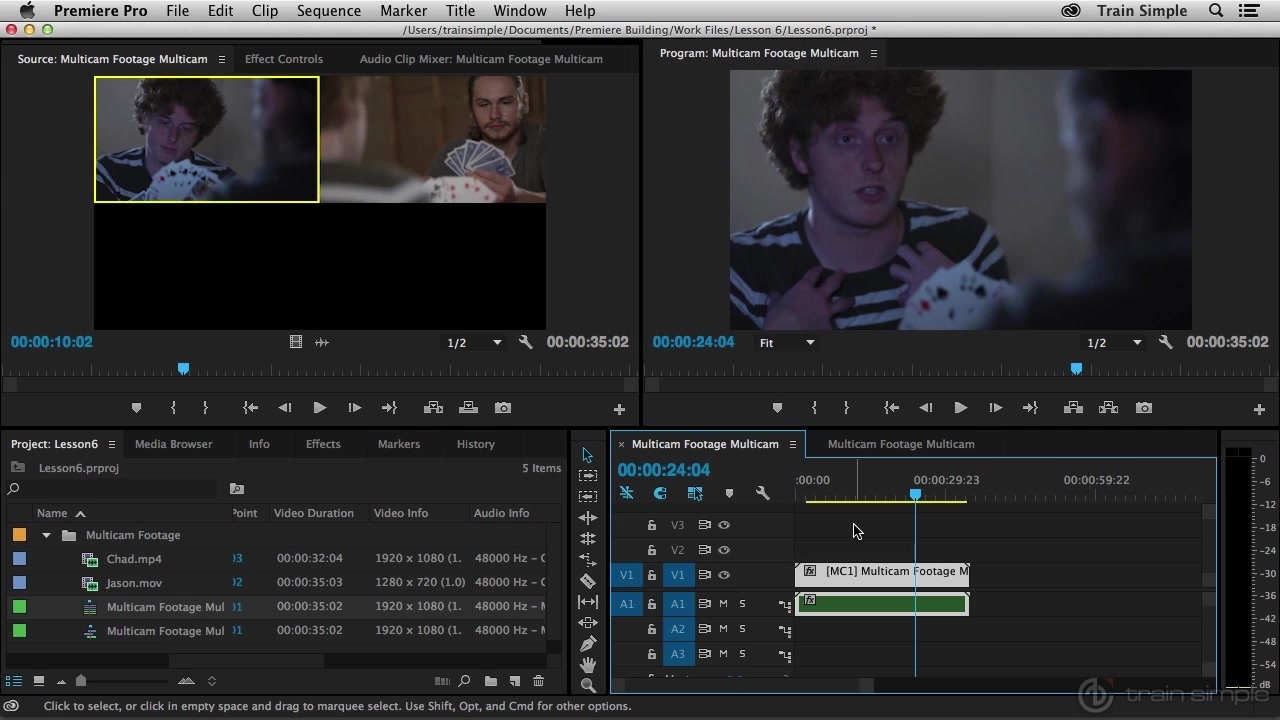Collapse Multicam Footage bin triangle
The height and width of the screenshot is (720, 1280).
click(x=46, y=535)
